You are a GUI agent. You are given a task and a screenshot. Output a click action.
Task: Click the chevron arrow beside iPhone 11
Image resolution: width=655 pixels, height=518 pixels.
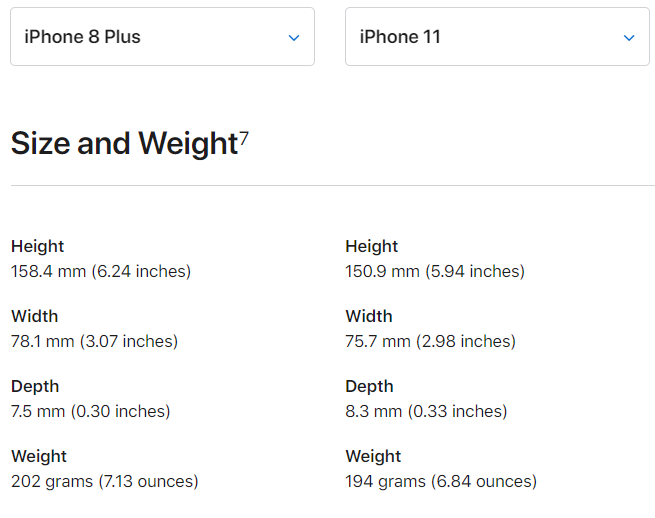tap(629, 38)
